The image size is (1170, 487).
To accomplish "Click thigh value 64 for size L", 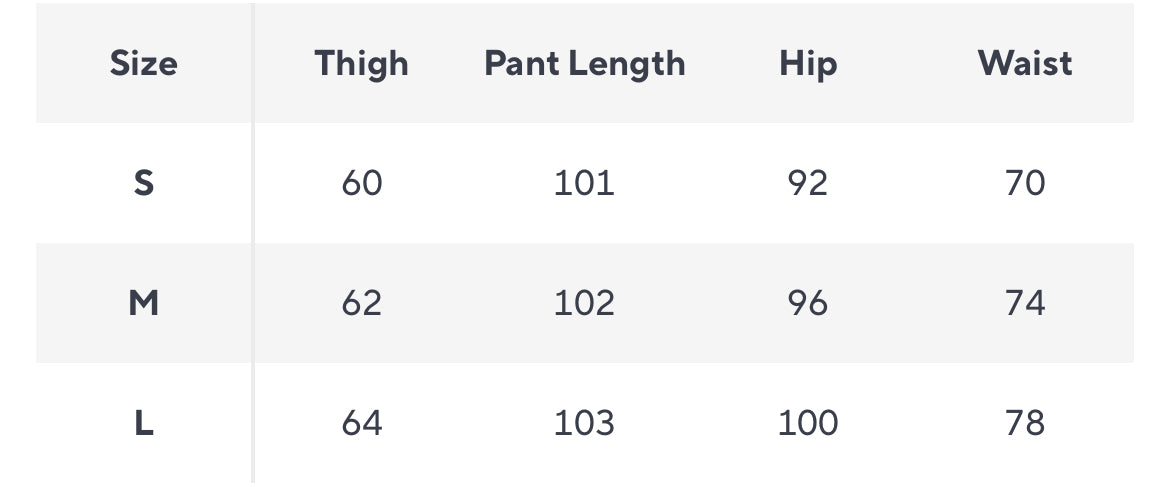I will click(x=361, y=424).
